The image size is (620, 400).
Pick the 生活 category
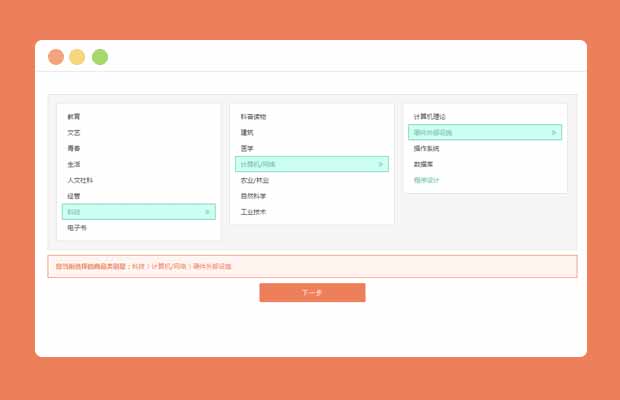[x=74, y=164]
